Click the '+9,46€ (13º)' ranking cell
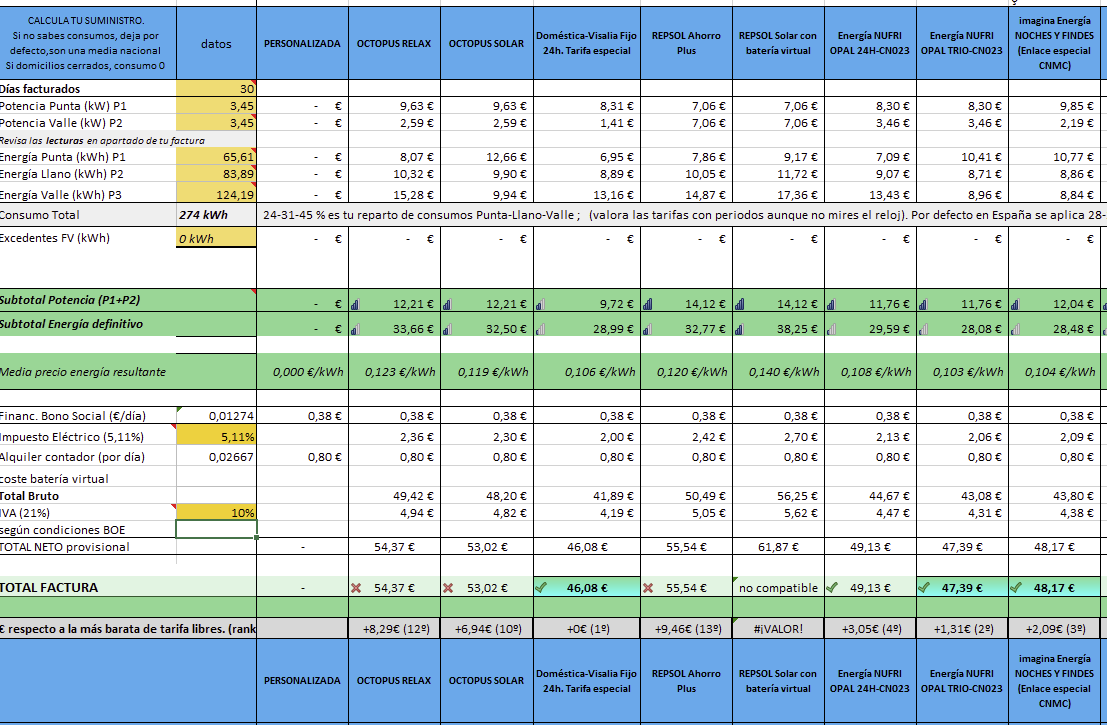Viewport: 1107px width, 725px height. pos(686,628)
